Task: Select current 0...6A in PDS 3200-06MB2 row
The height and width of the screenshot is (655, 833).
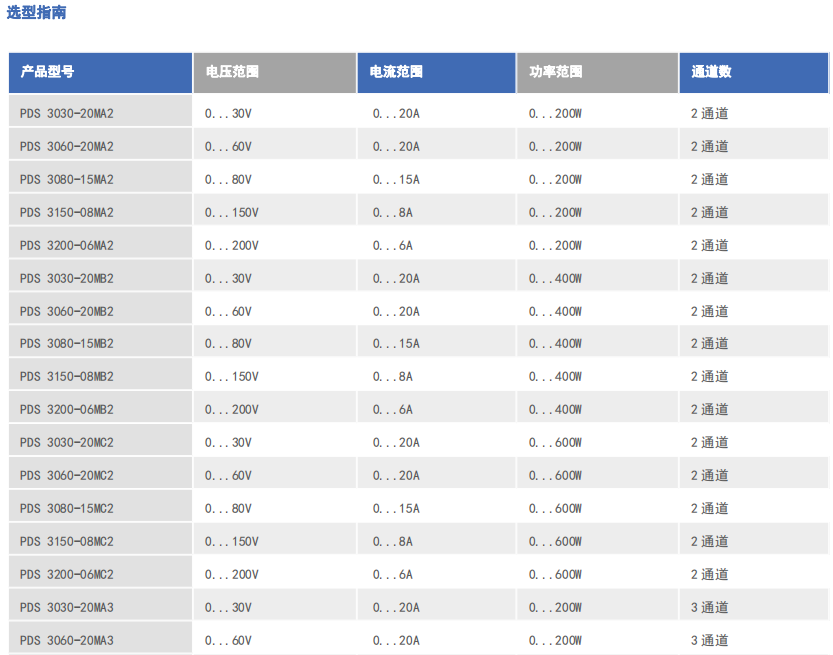Action: click(x=393, y=410)
